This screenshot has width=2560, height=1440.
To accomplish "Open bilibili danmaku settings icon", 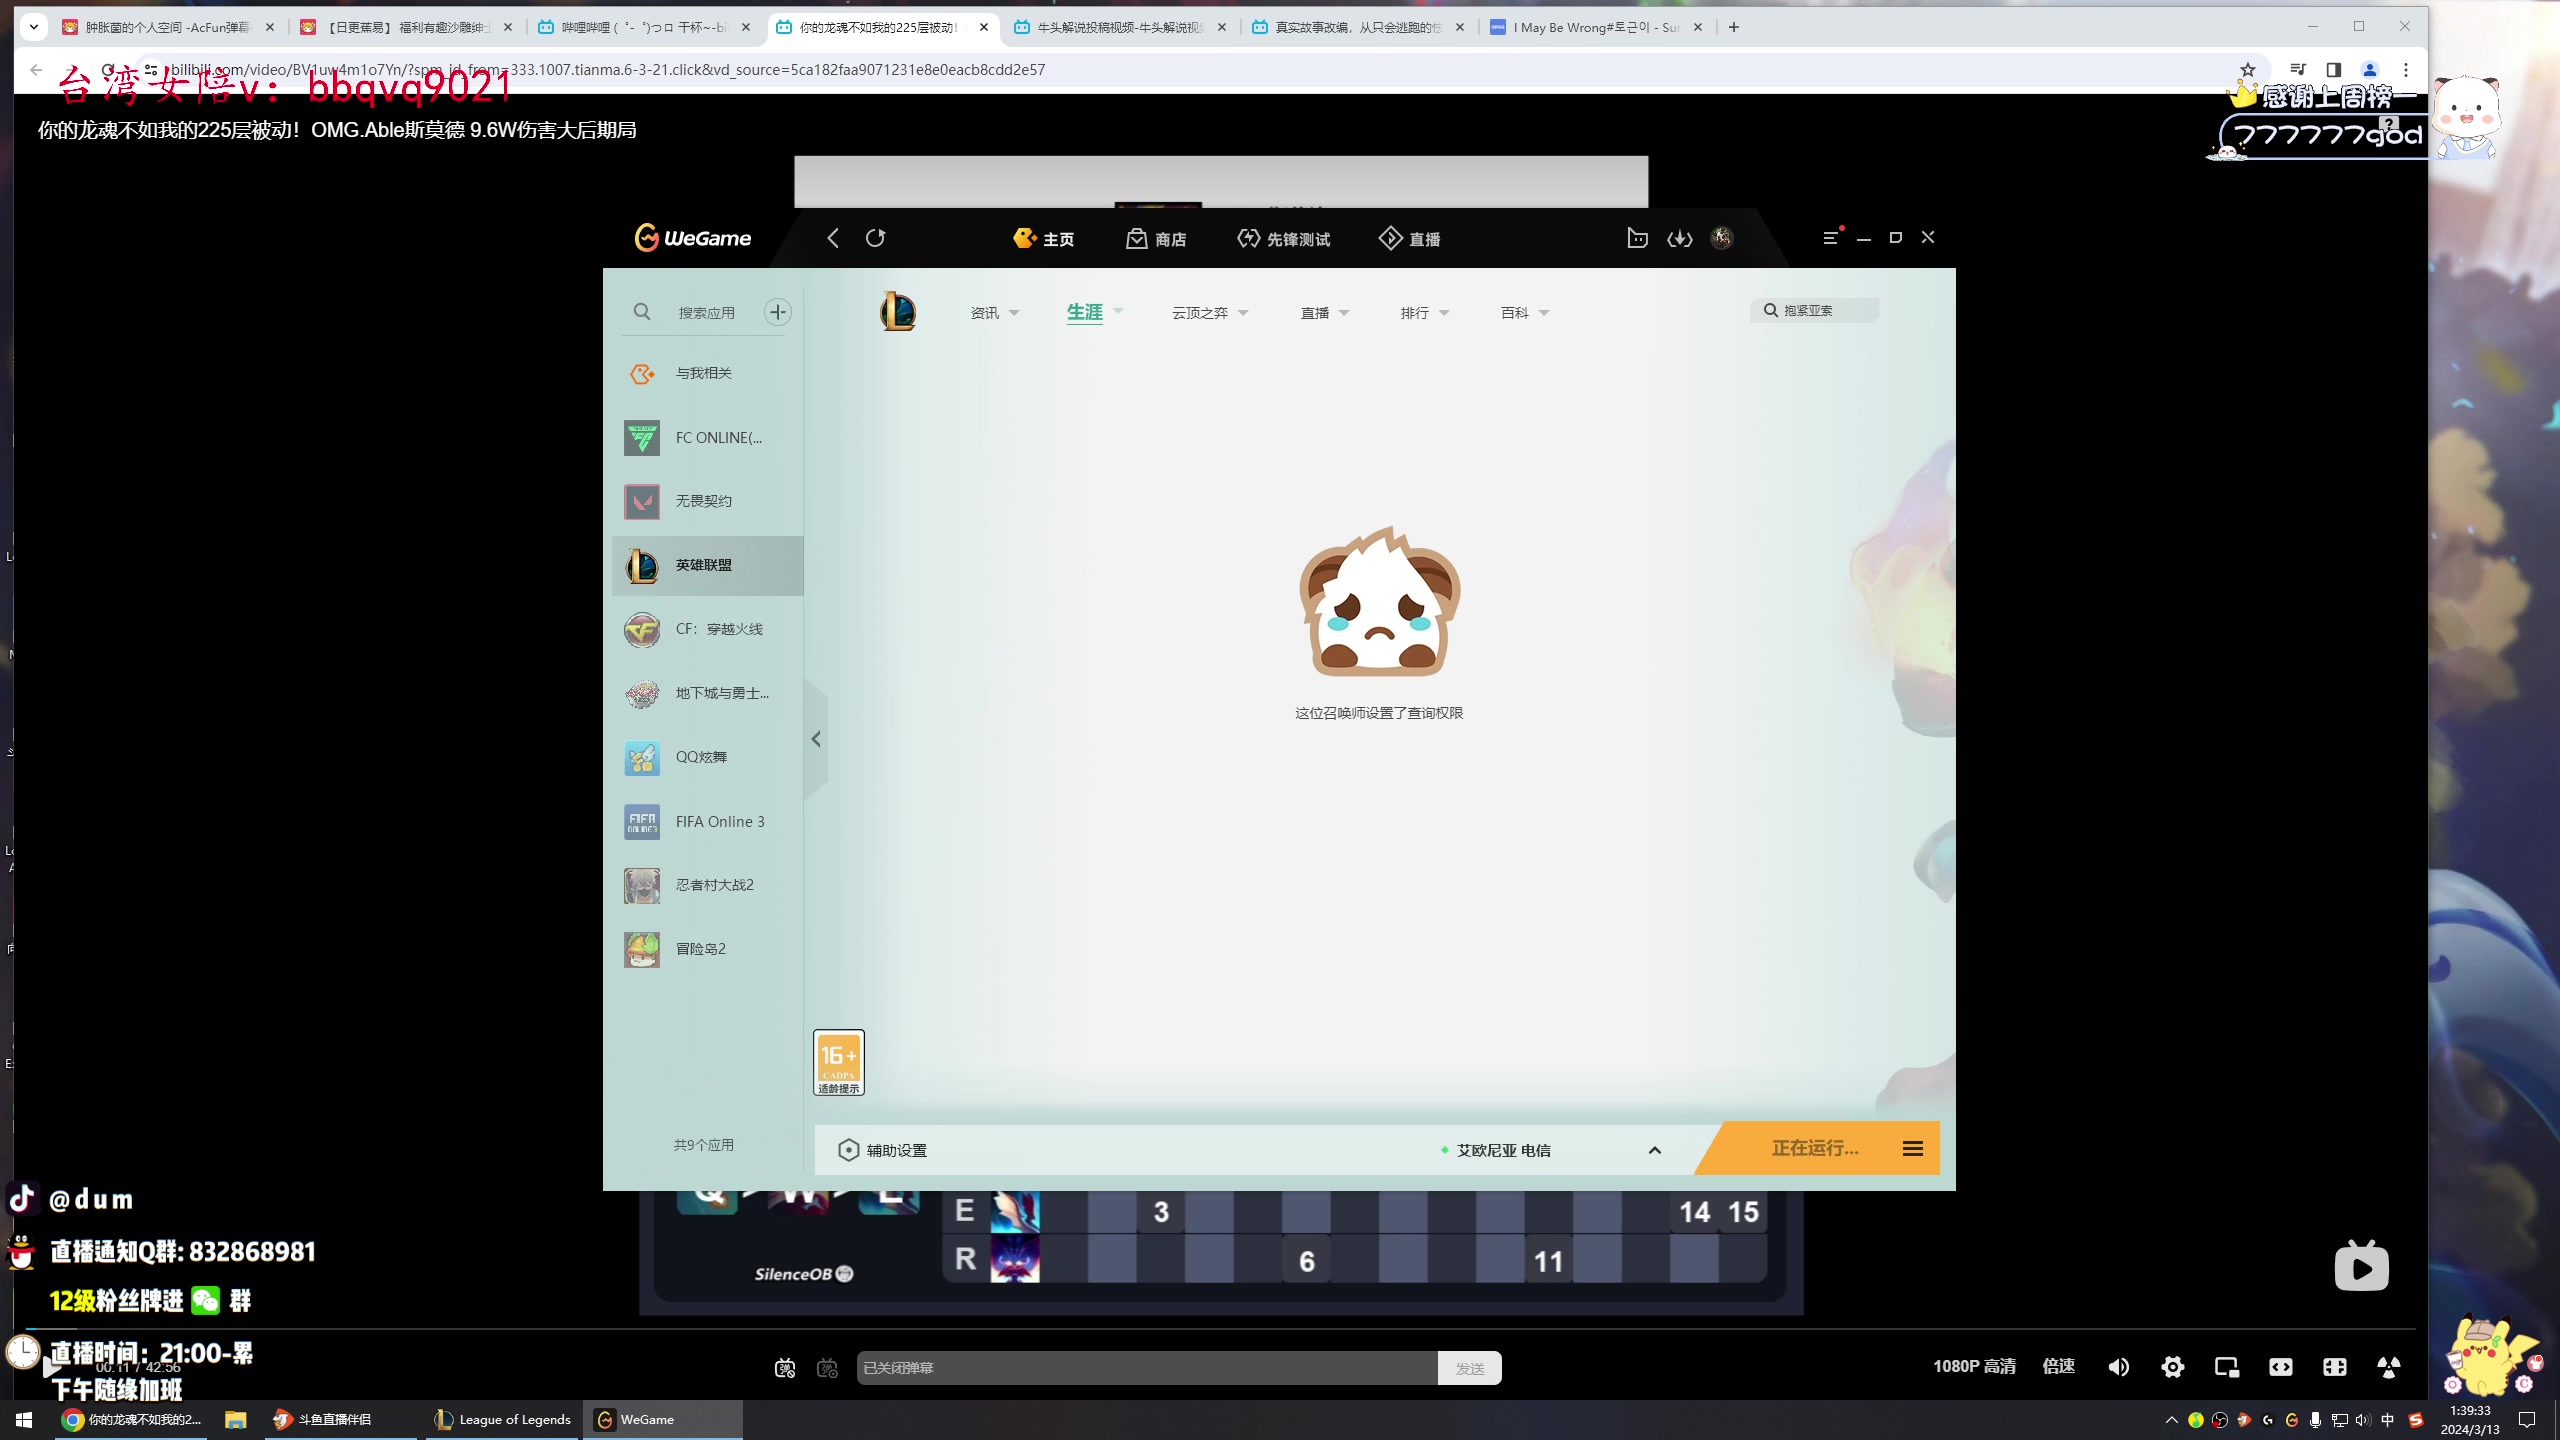I will pos(827,1368).
